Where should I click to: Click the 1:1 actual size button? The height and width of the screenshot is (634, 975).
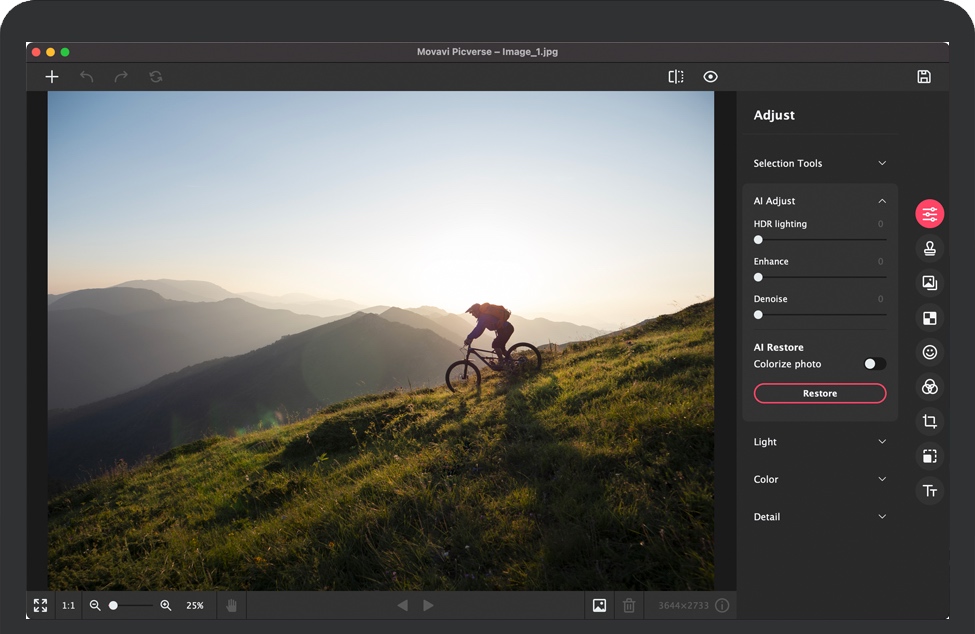(68, 605)
